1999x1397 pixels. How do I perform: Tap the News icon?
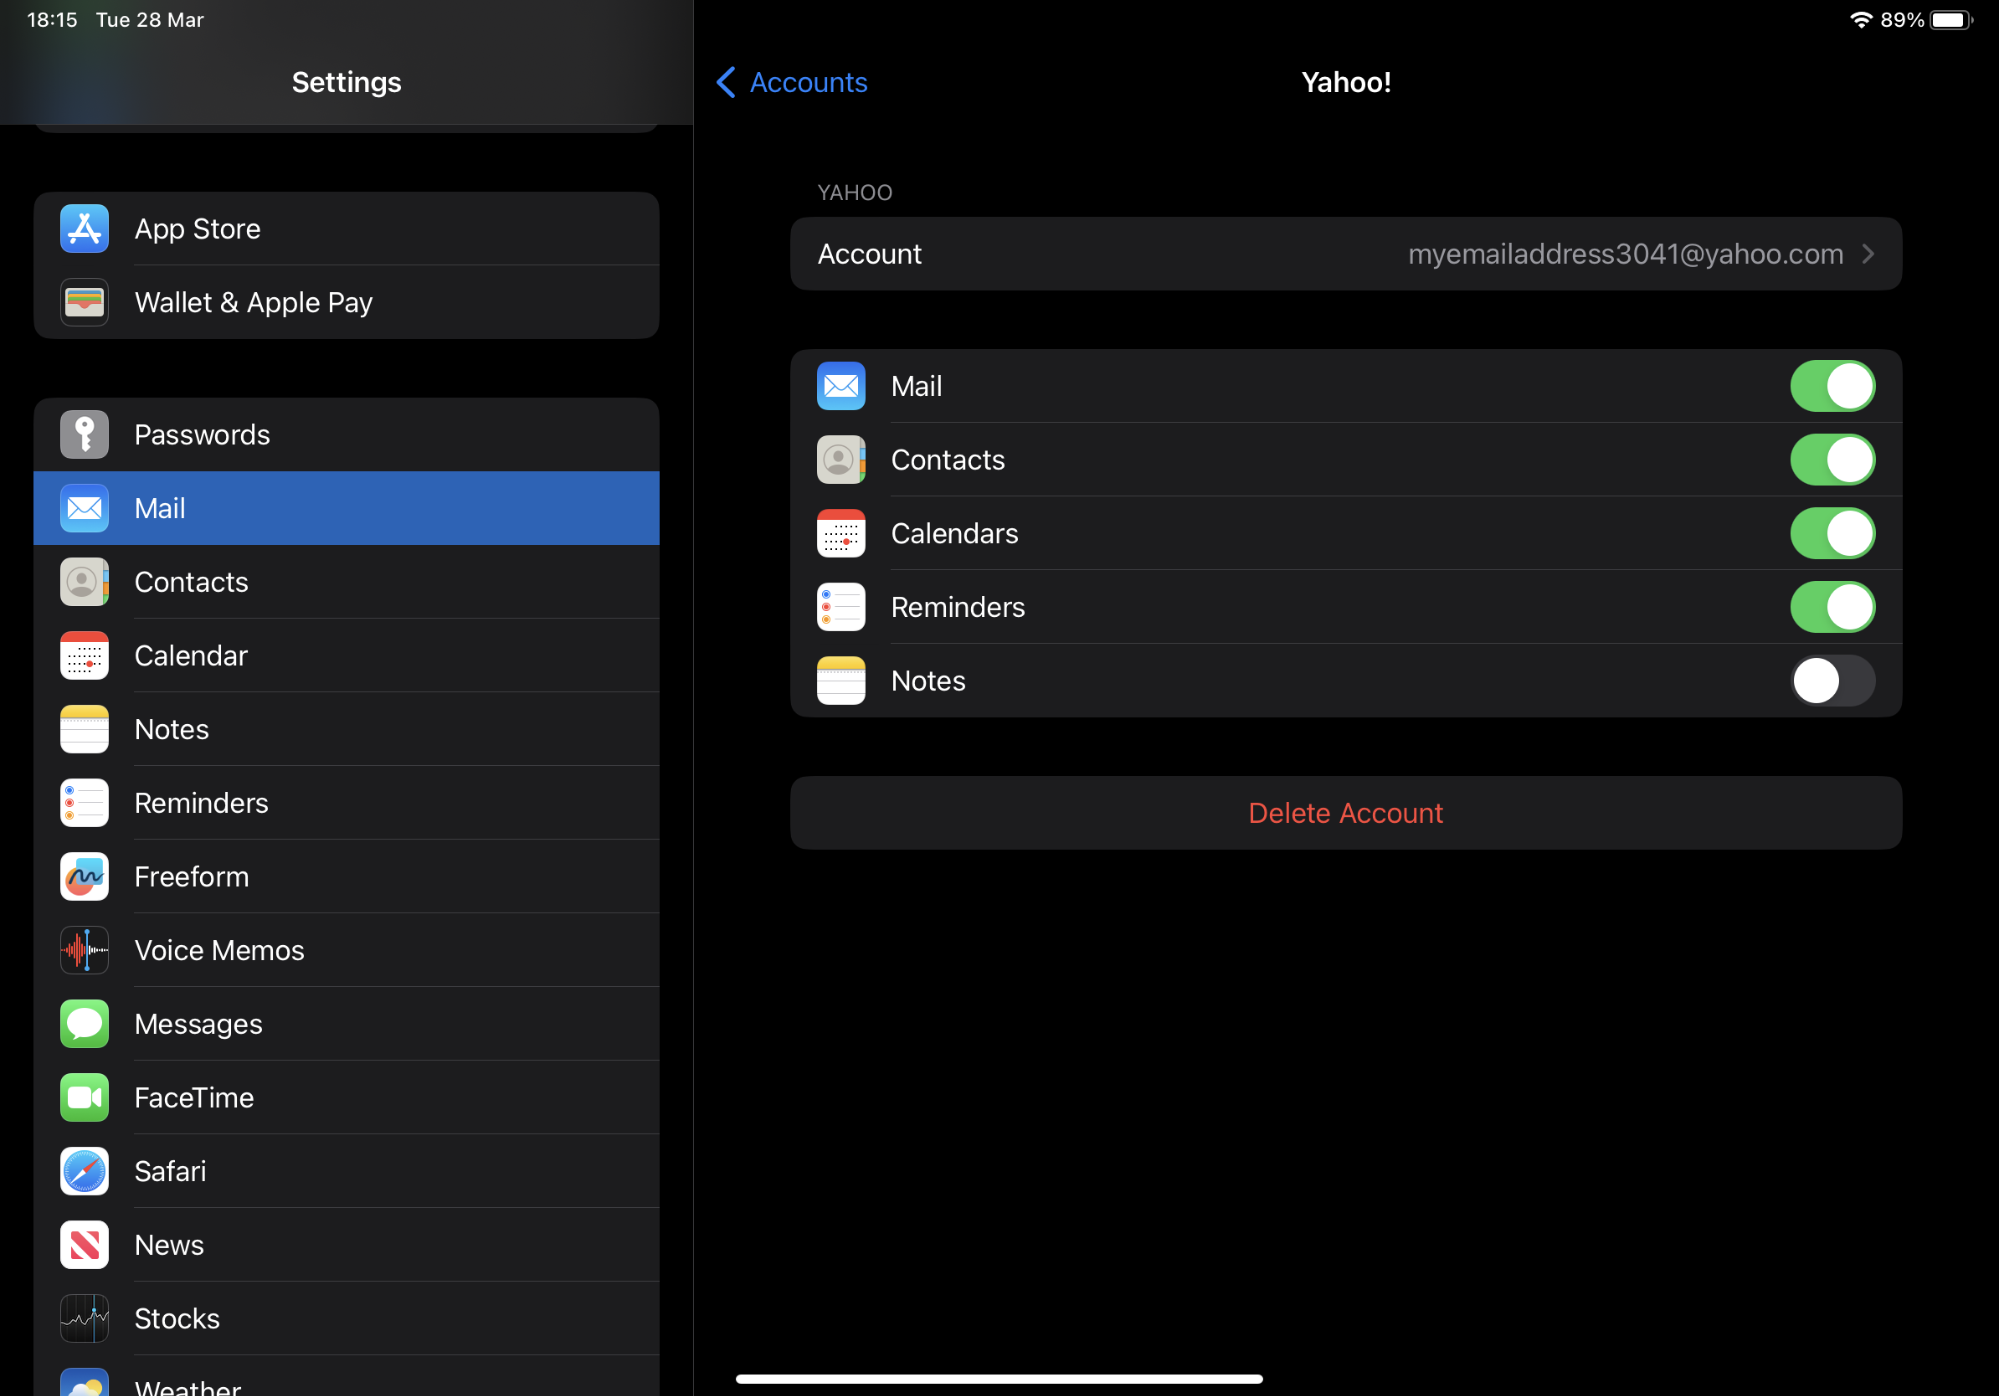(x=84, y=1245)
